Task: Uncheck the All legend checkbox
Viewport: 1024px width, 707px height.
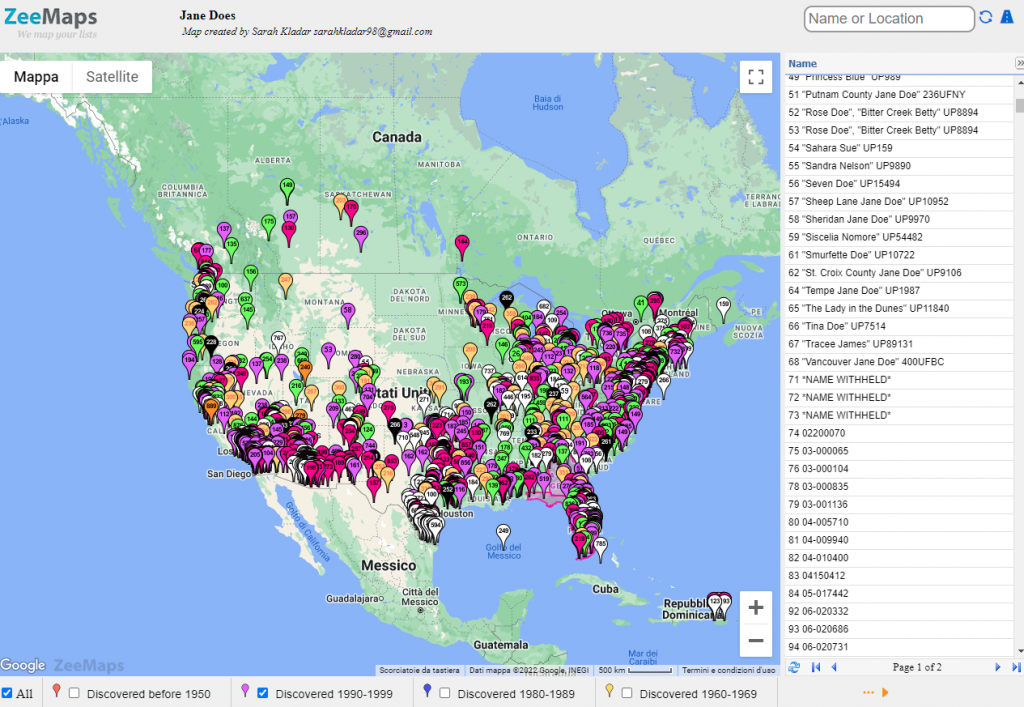Action: pyautogui.click(x=8, y=693)
